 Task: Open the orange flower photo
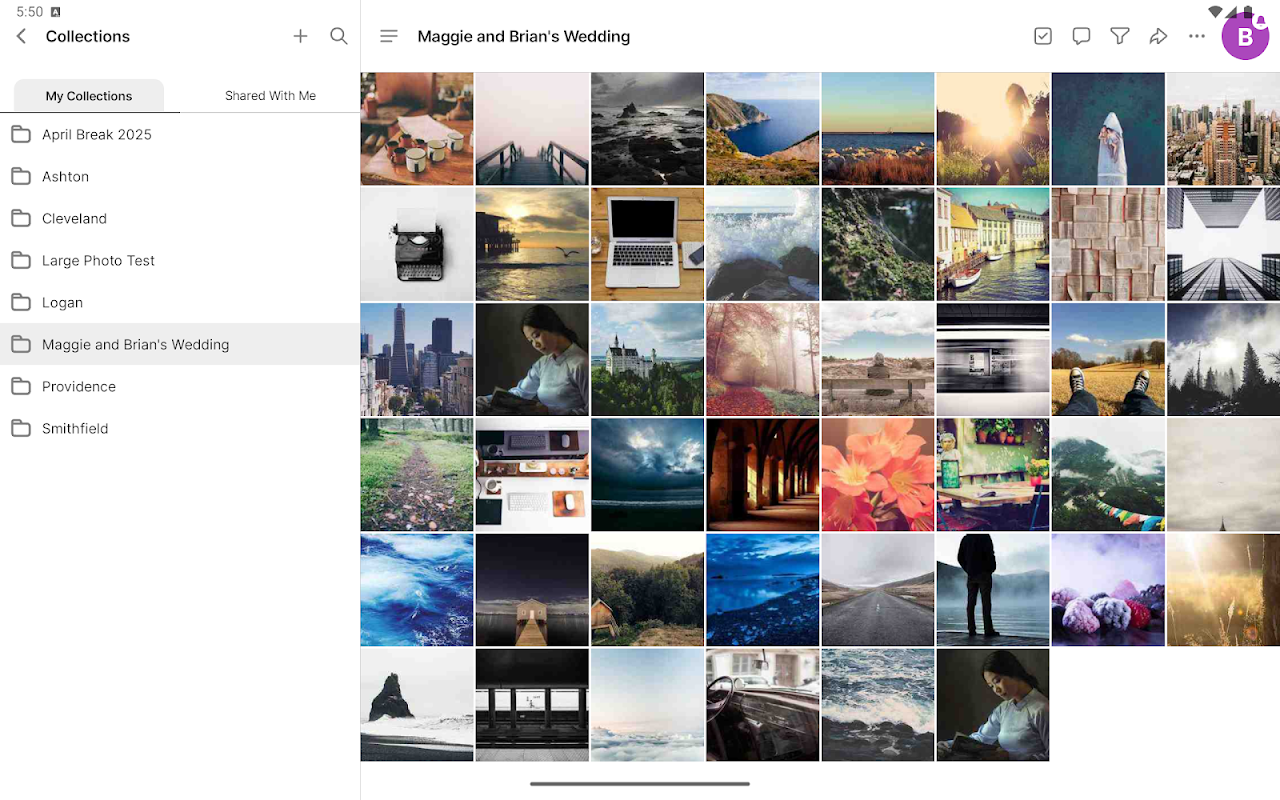[x=878, y=474]
